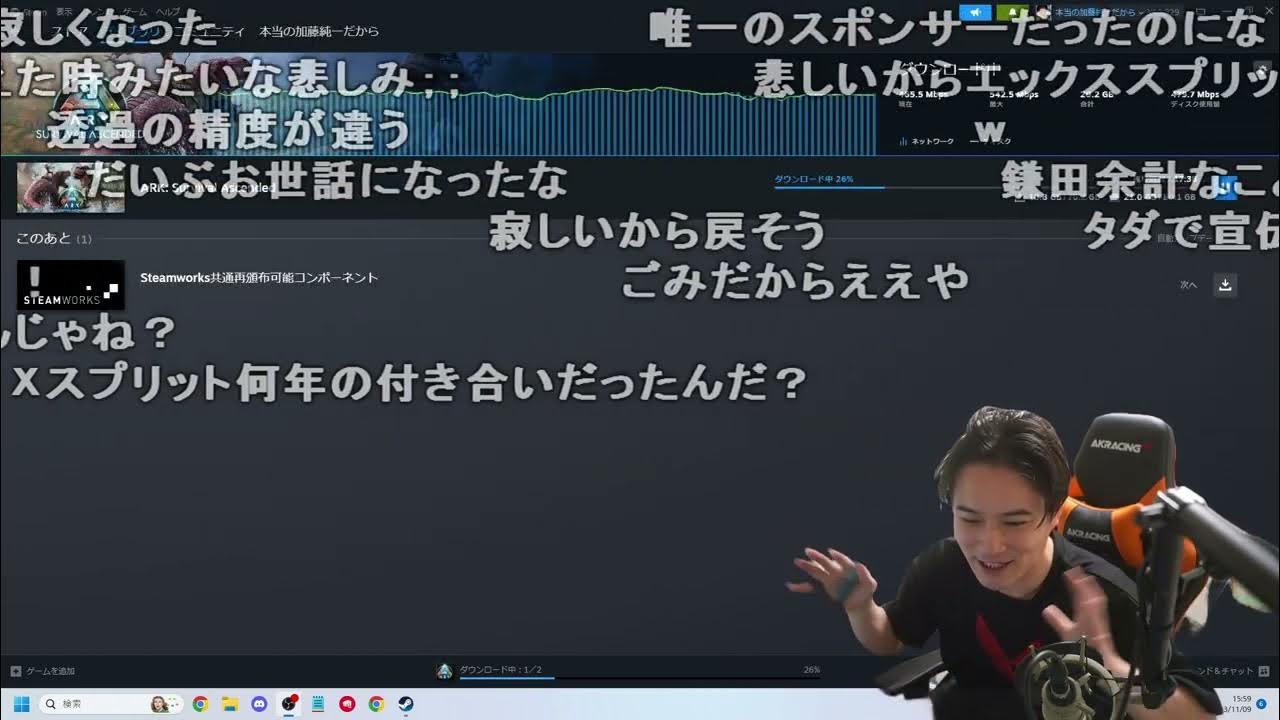This screenshot has width=1280, height=720.
Task: Open the blue notification badge in the system tray
Action: (1262, 704)
